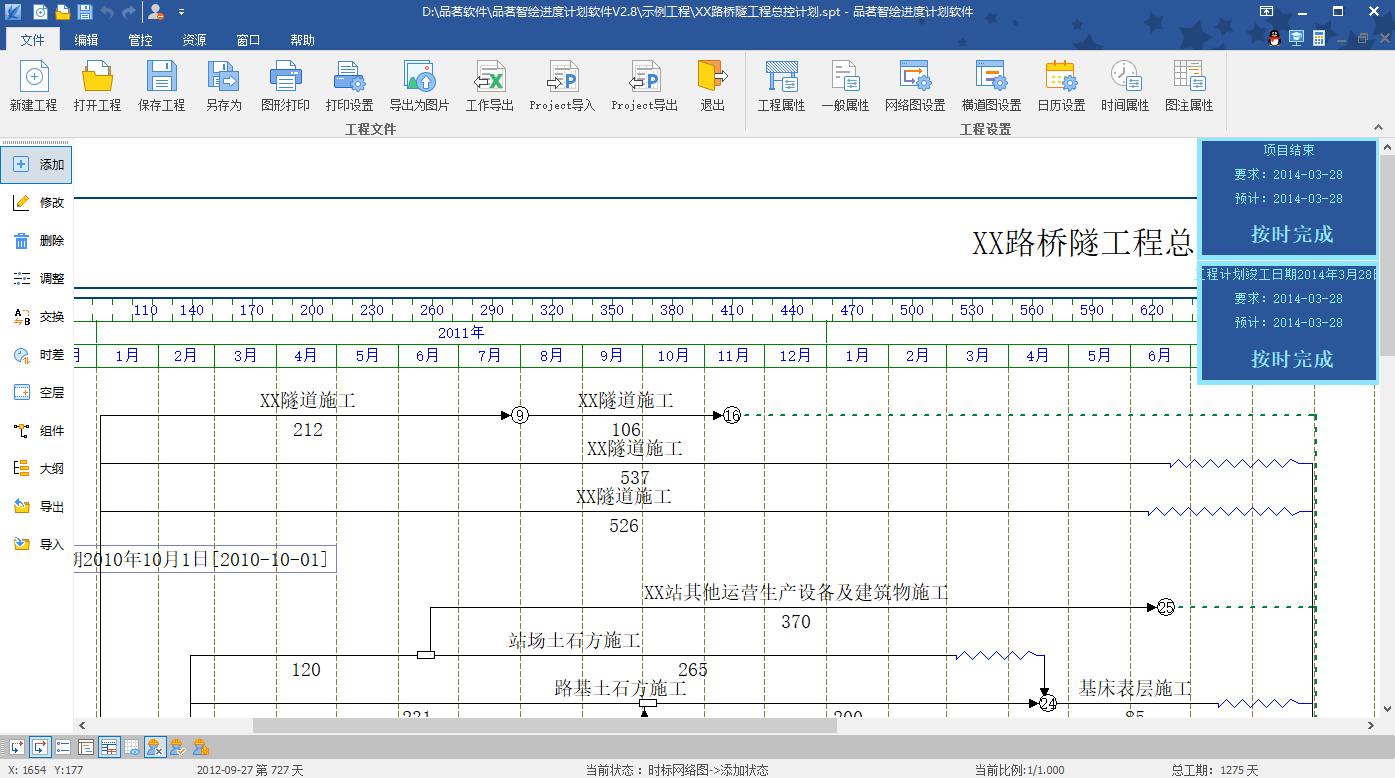The width and height of the screenshot is (1395, 778).
Task: Select the 调整 (adjust) sidebar tool
Action: [x=37, y=279]
